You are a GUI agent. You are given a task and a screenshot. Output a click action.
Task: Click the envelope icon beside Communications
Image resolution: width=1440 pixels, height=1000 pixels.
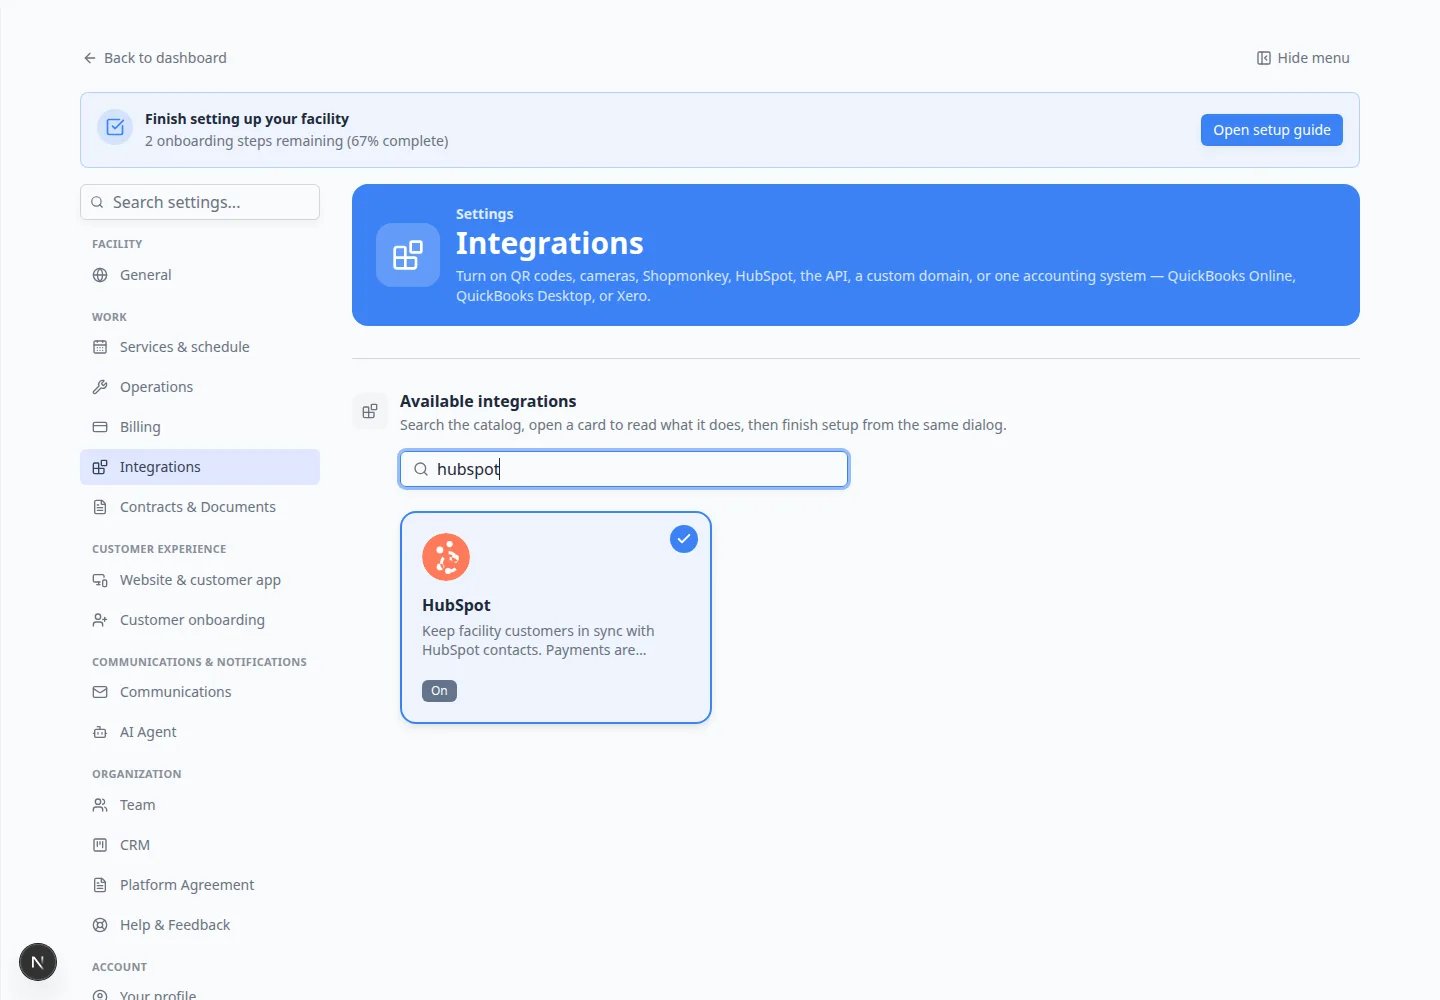[x=100, y=692]
